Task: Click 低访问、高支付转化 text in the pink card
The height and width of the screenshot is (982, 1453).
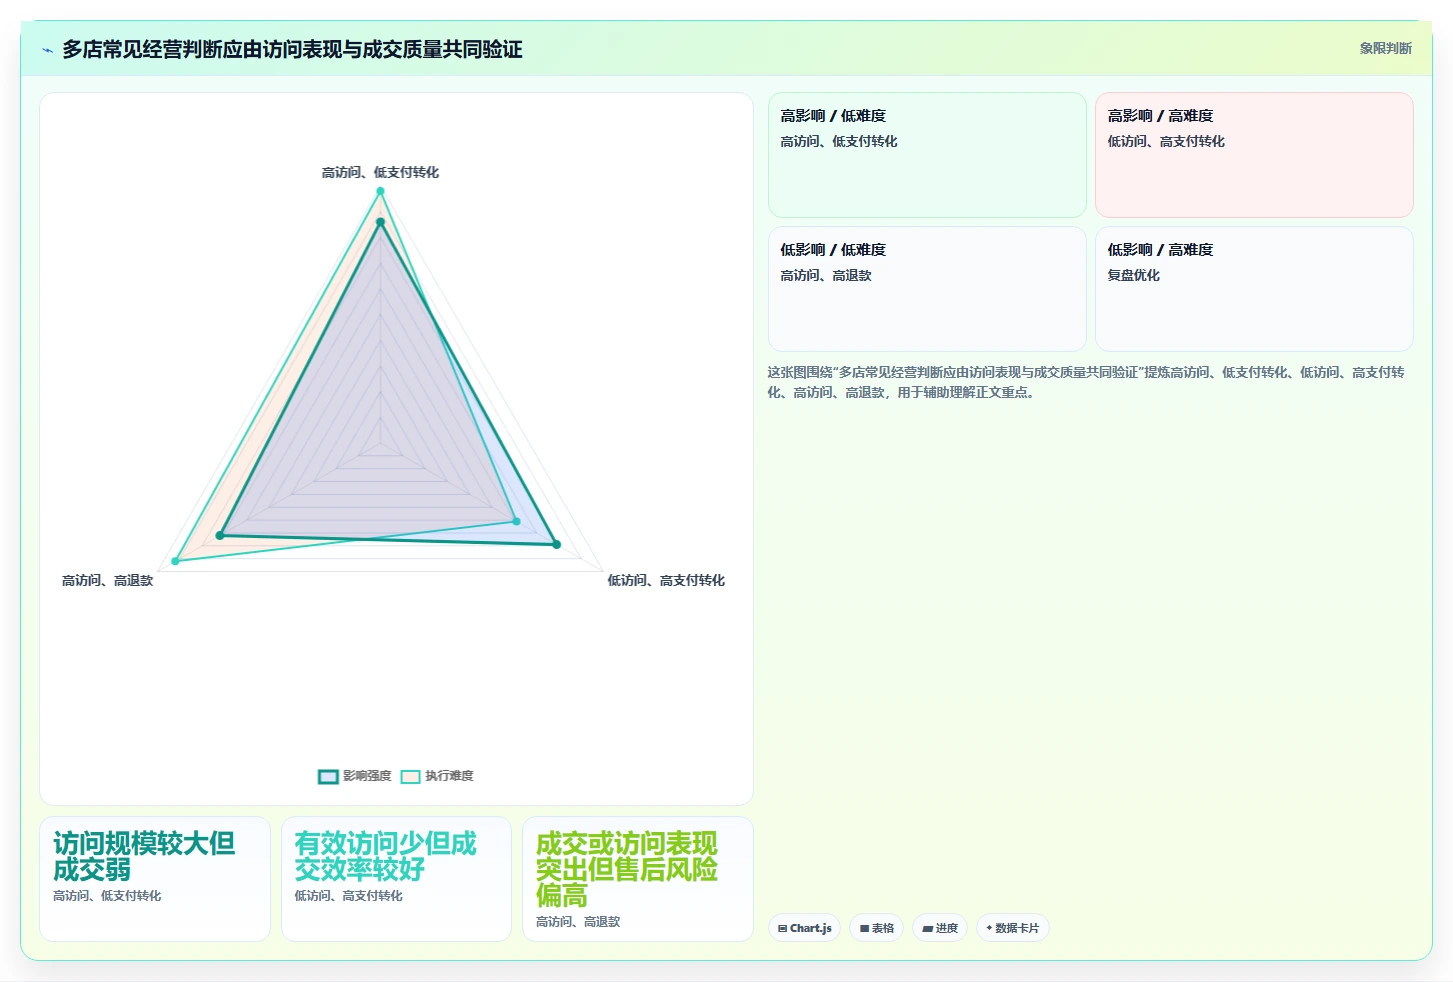Action: [x=1166, y=141]
